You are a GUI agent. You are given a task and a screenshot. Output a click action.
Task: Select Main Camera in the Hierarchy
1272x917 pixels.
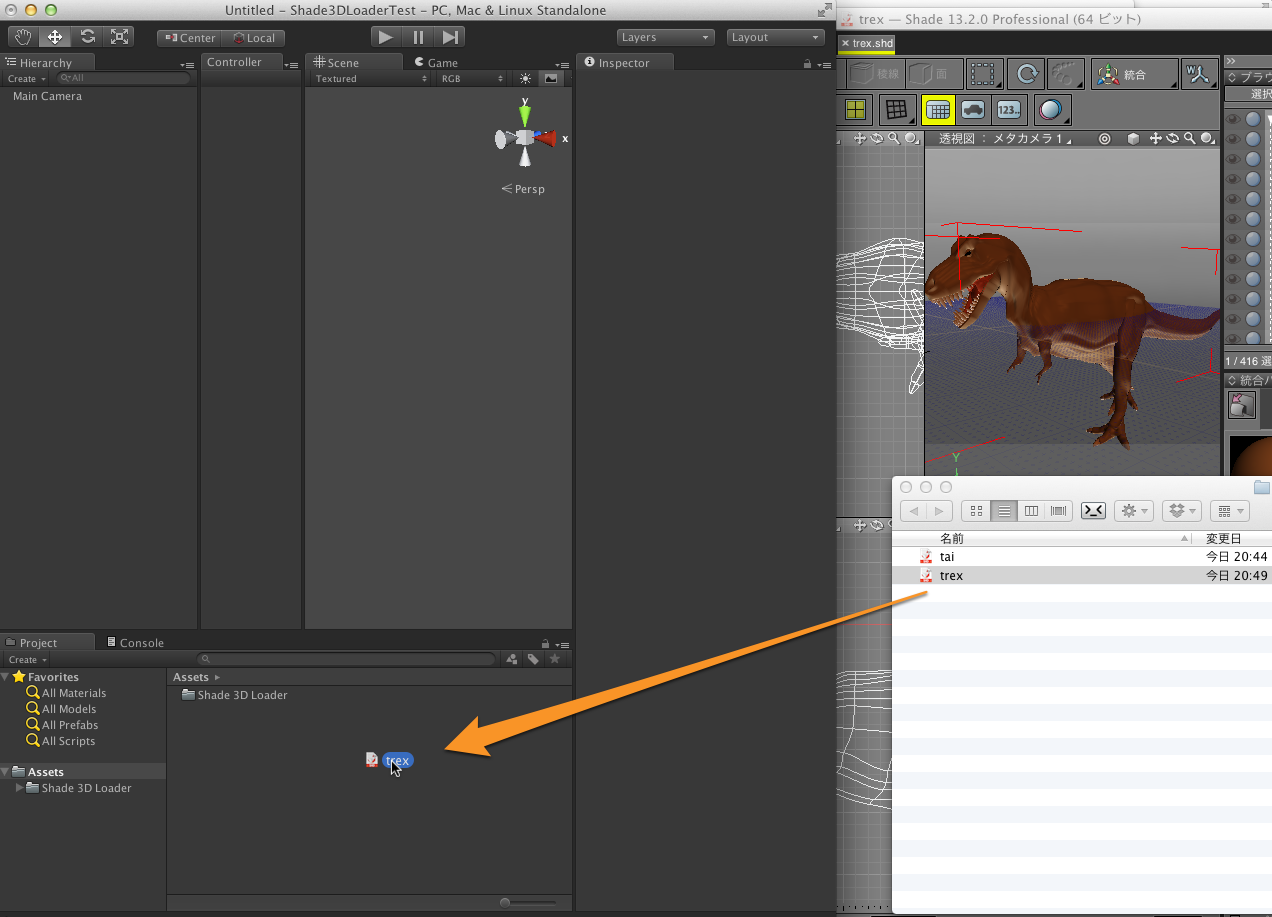[x=47, y=96]
